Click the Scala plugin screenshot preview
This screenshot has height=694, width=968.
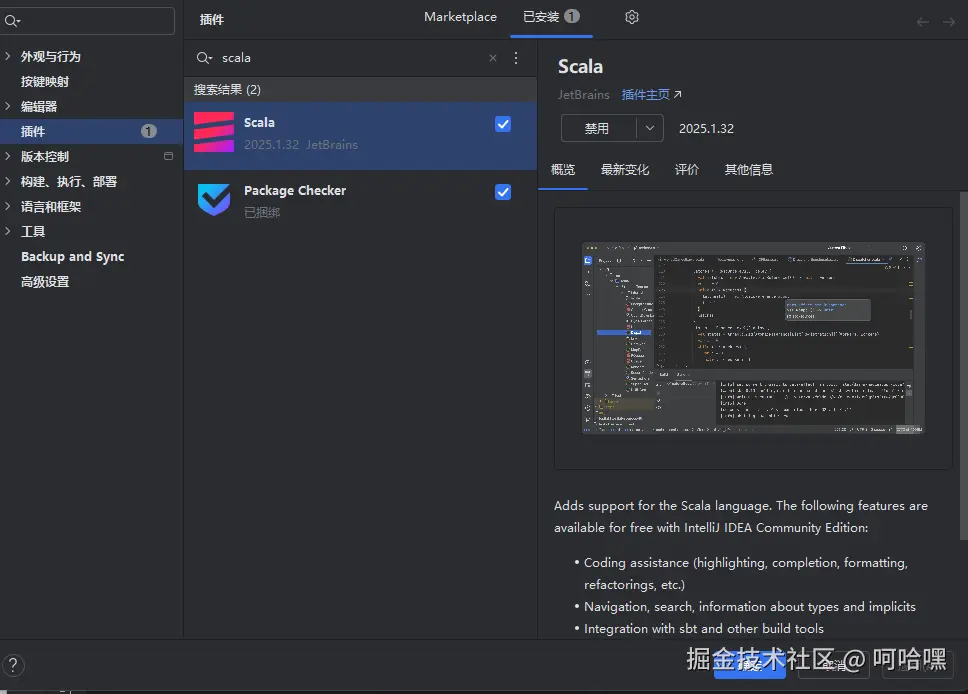click(x=753, y=338)
